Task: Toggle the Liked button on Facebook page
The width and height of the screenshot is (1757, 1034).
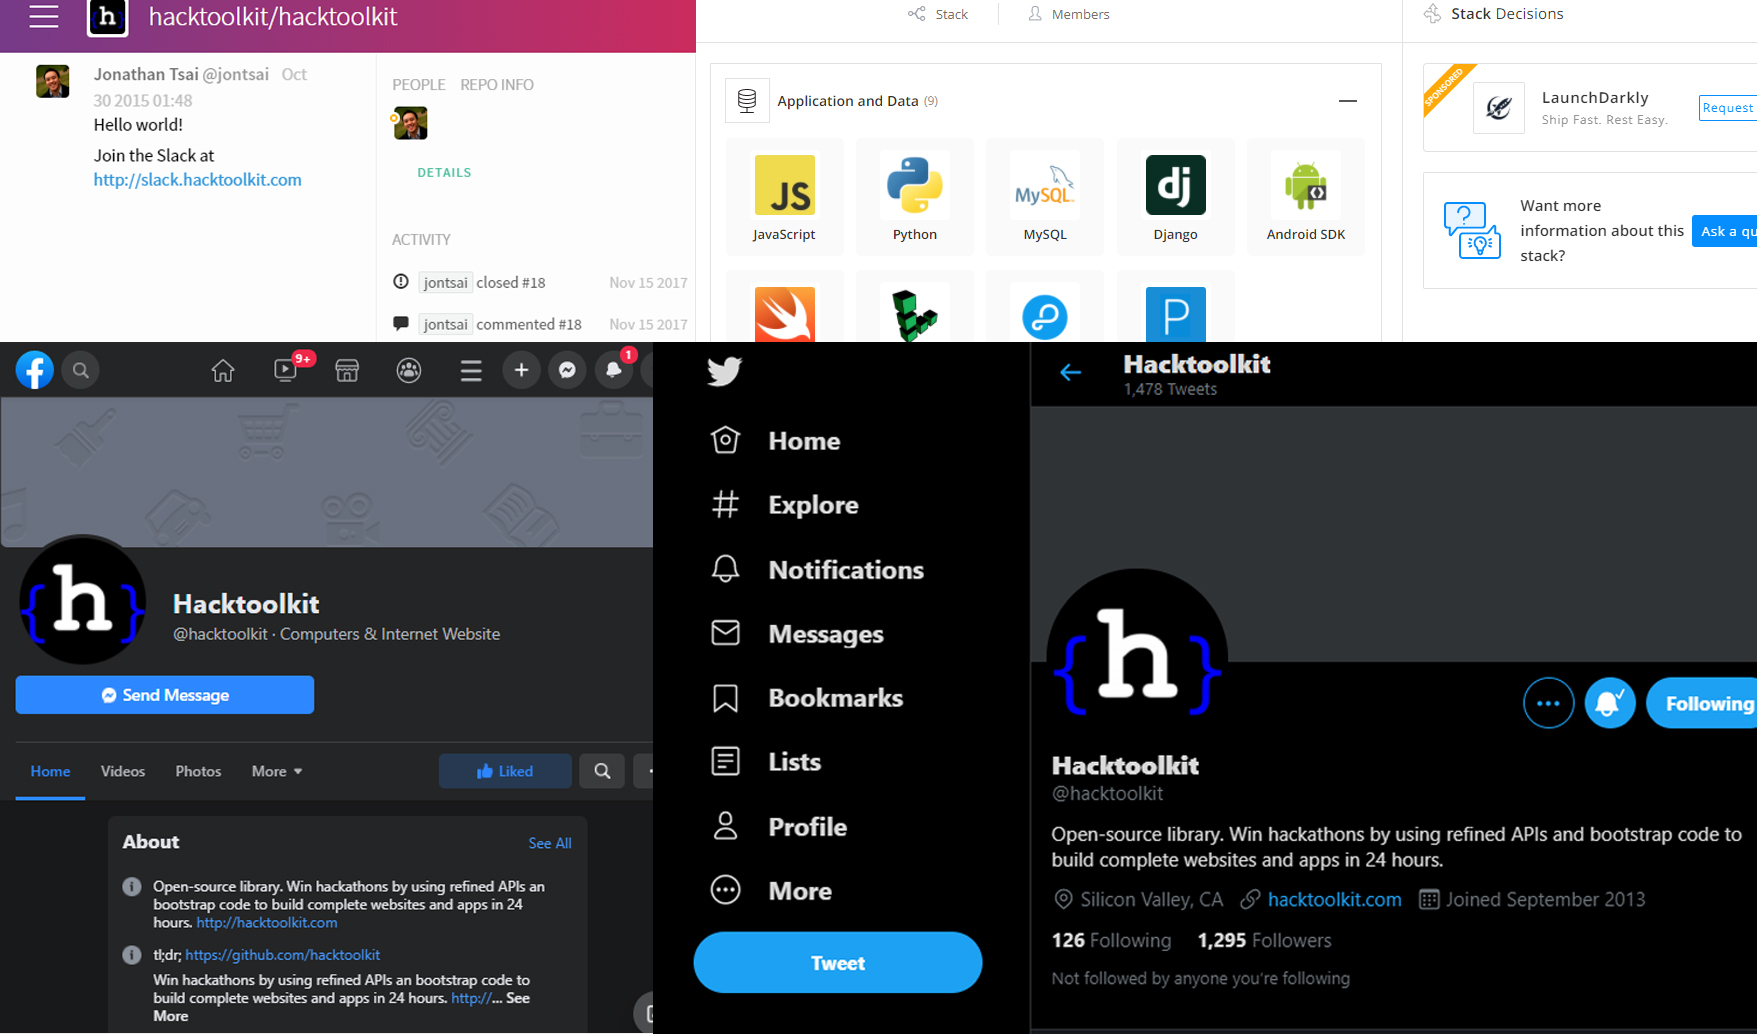Action: 505,771
